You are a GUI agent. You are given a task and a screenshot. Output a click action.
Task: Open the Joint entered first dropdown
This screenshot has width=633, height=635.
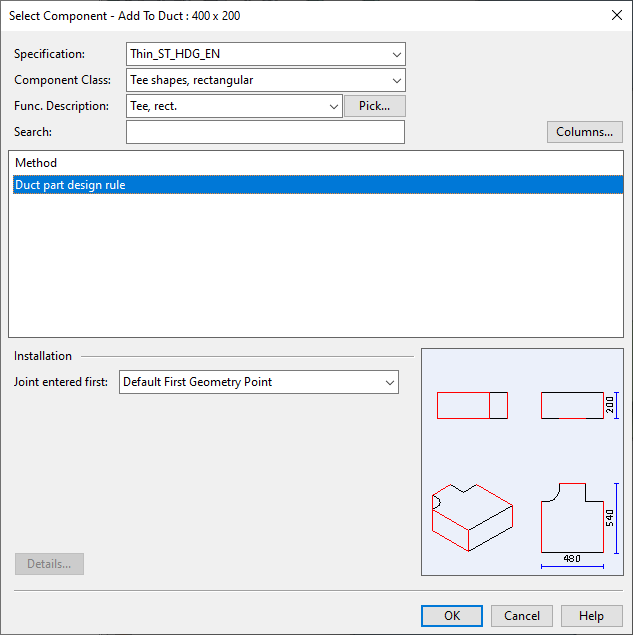click(259, 382)
